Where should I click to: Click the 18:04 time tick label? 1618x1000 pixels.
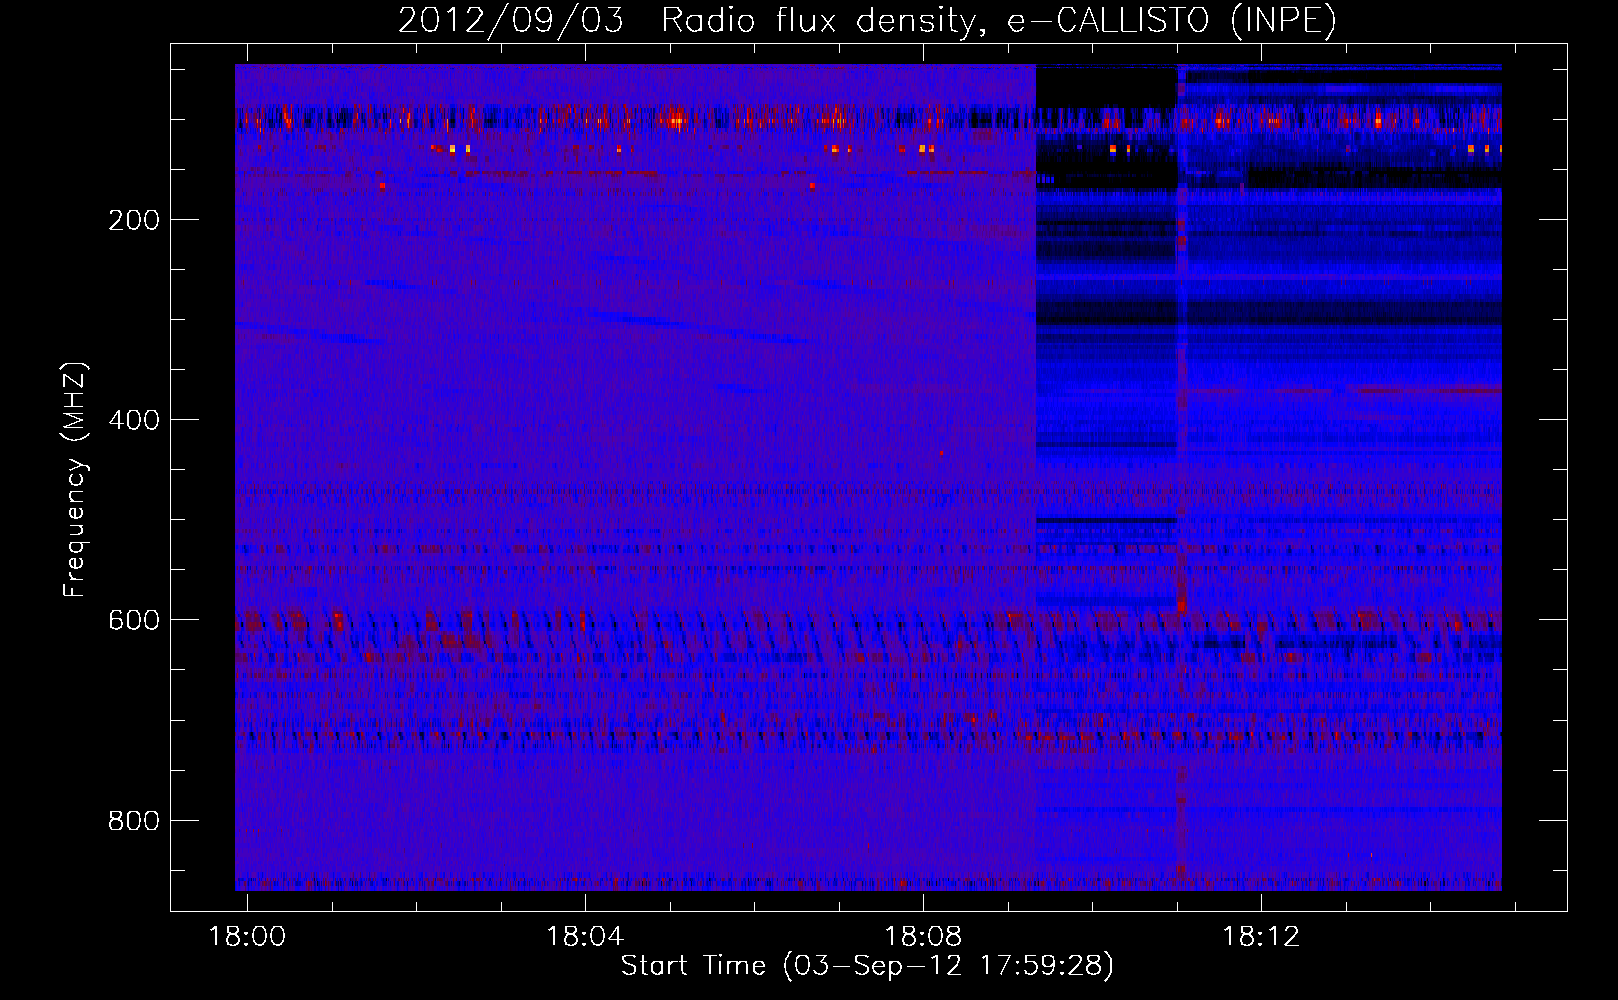[x=585, y=936]
